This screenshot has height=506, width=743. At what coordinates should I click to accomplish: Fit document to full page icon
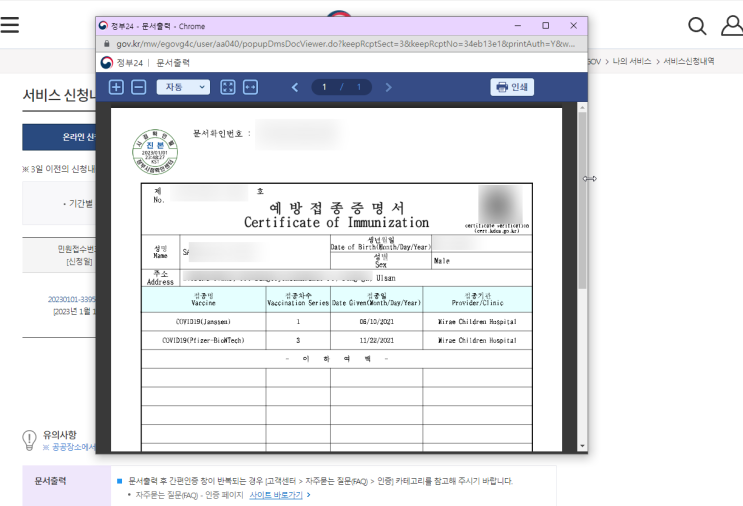tap(228, 87)
